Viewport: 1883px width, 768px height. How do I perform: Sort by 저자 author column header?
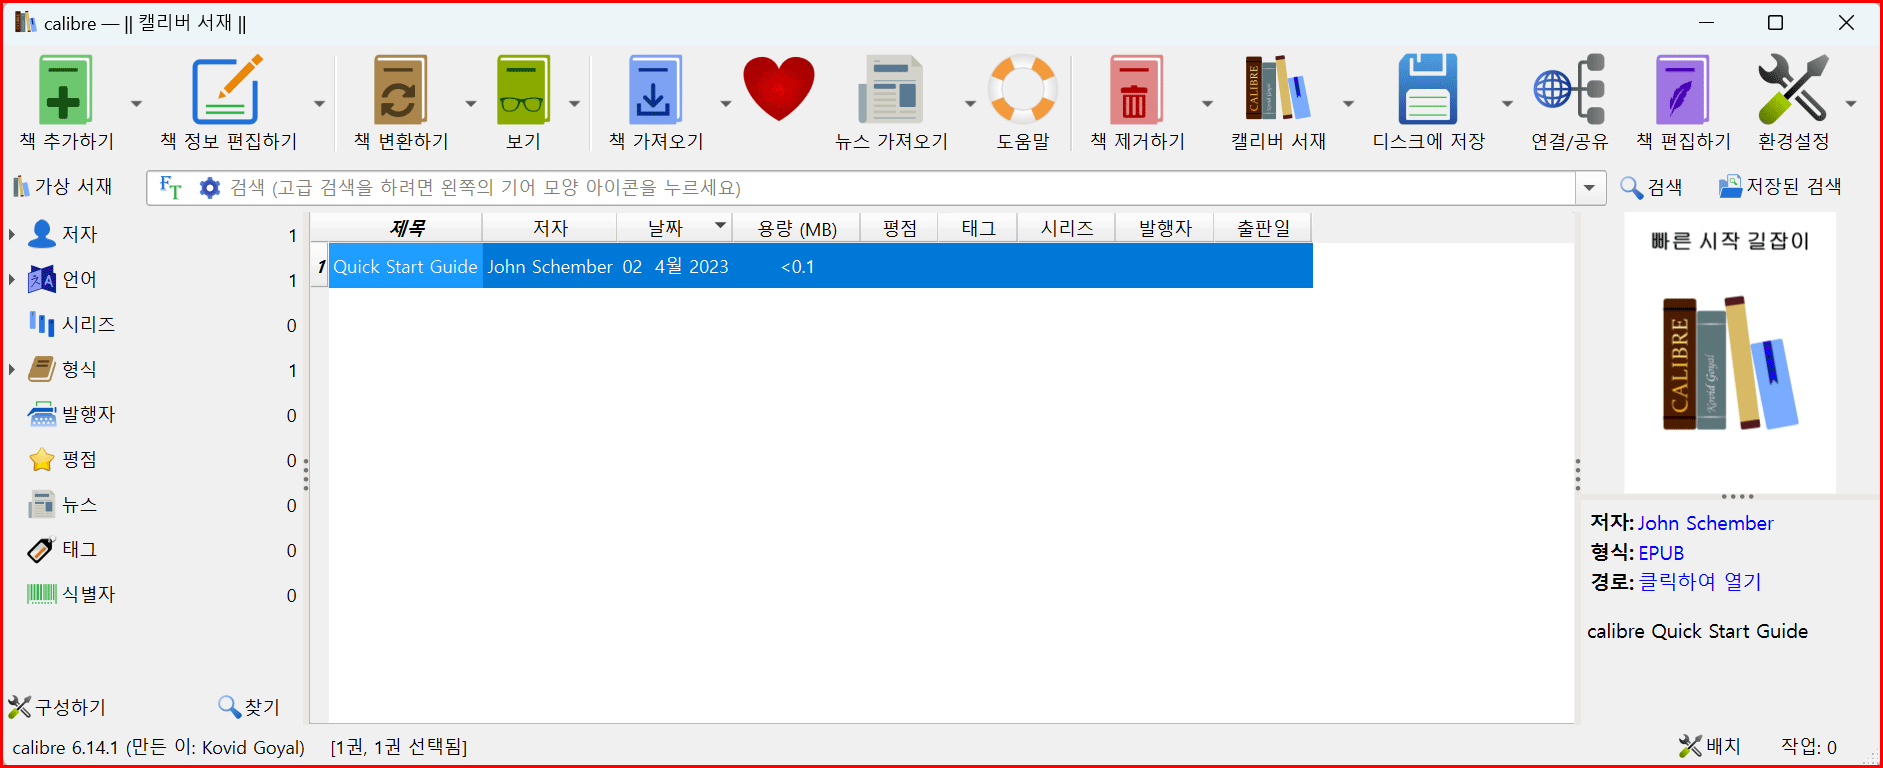[550, 228]
